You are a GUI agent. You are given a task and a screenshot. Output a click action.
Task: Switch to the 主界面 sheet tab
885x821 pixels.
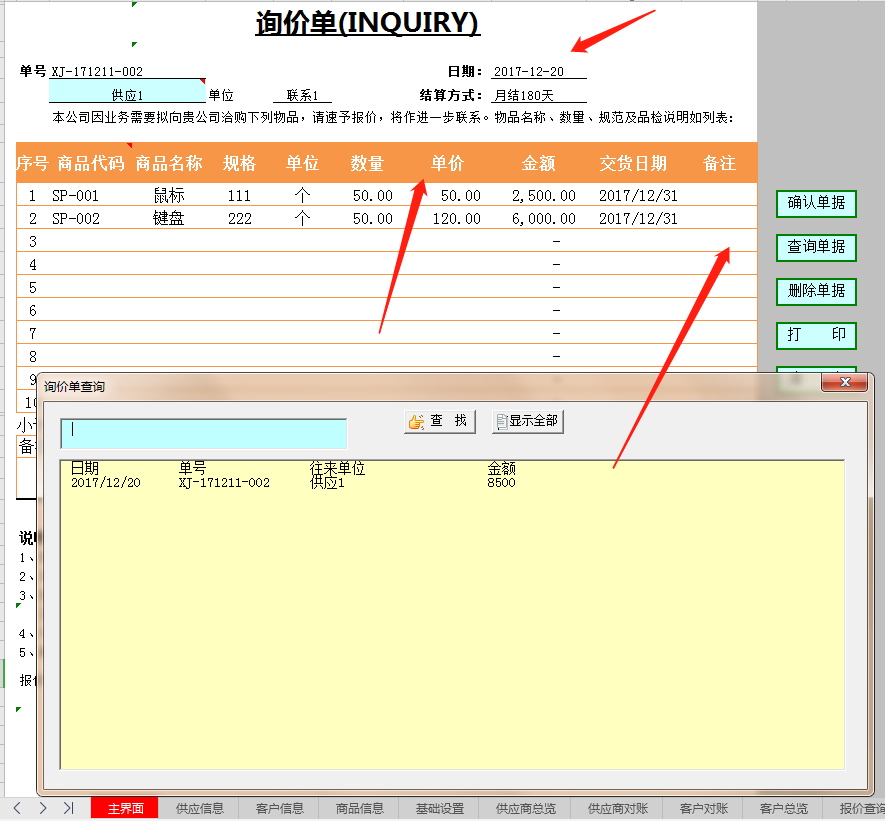coord(125,809)
